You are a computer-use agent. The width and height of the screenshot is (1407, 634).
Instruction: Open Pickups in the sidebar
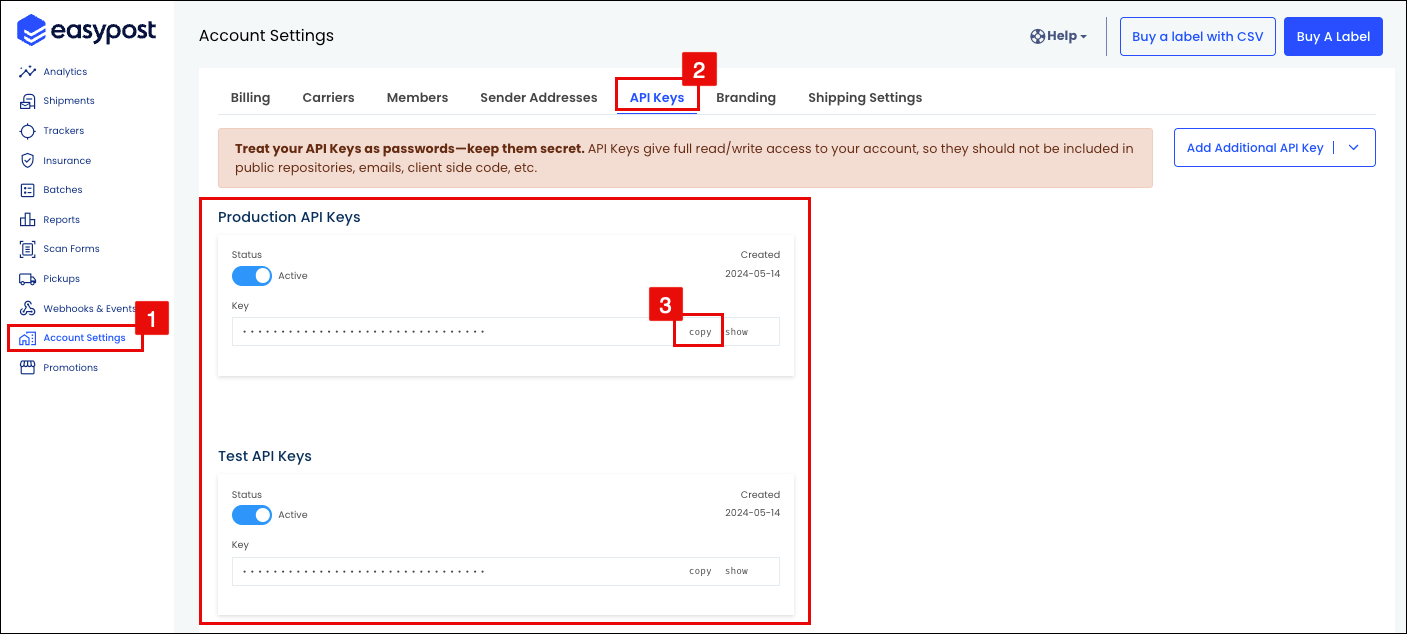[61, 279]
